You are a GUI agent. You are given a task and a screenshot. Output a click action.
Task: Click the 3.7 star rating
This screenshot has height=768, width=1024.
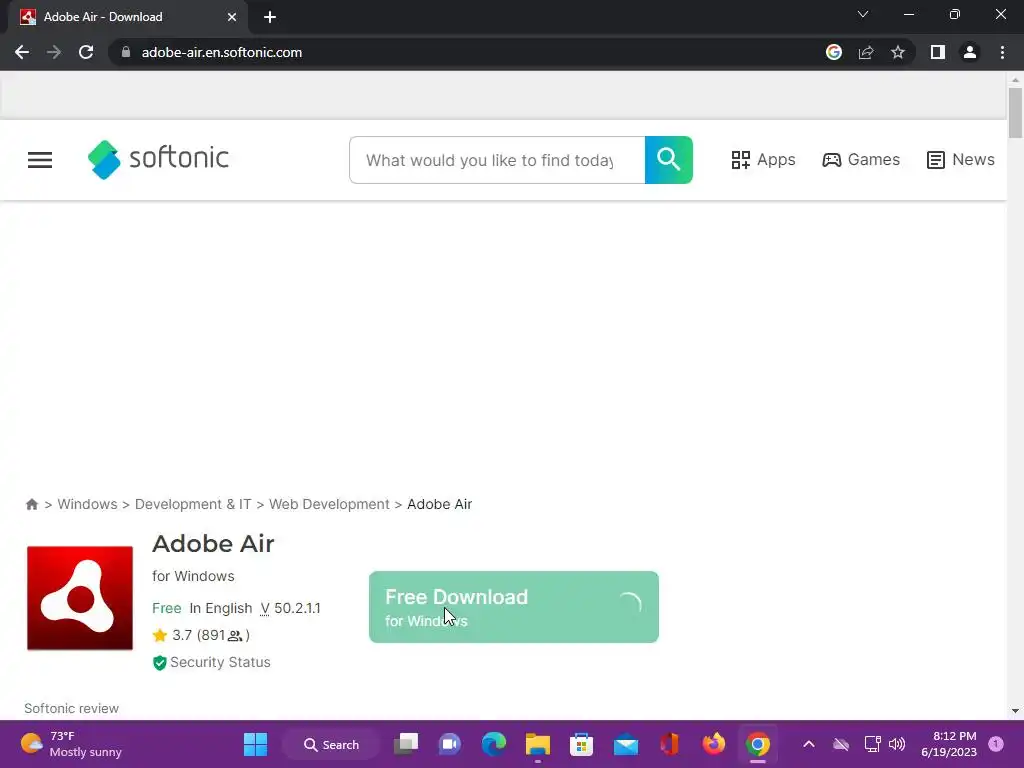(200, 635)
